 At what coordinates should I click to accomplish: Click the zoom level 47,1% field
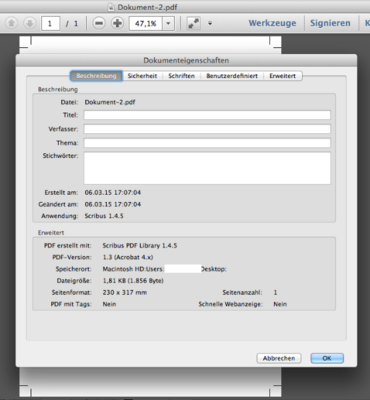146,23
